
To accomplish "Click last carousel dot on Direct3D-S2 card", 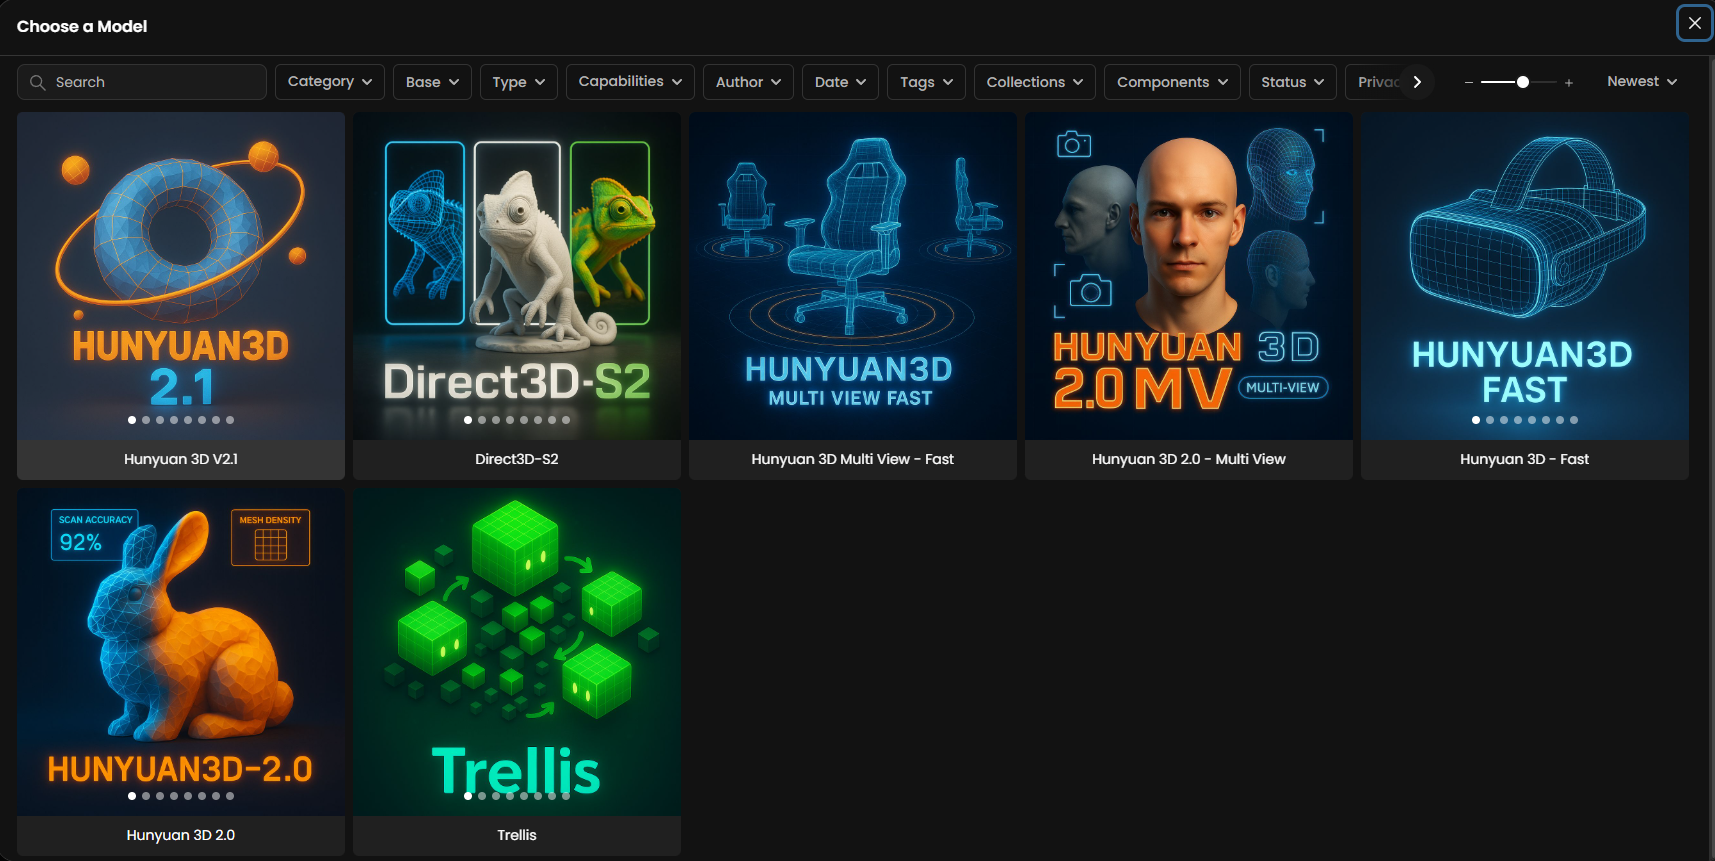I will click(566, 420).
